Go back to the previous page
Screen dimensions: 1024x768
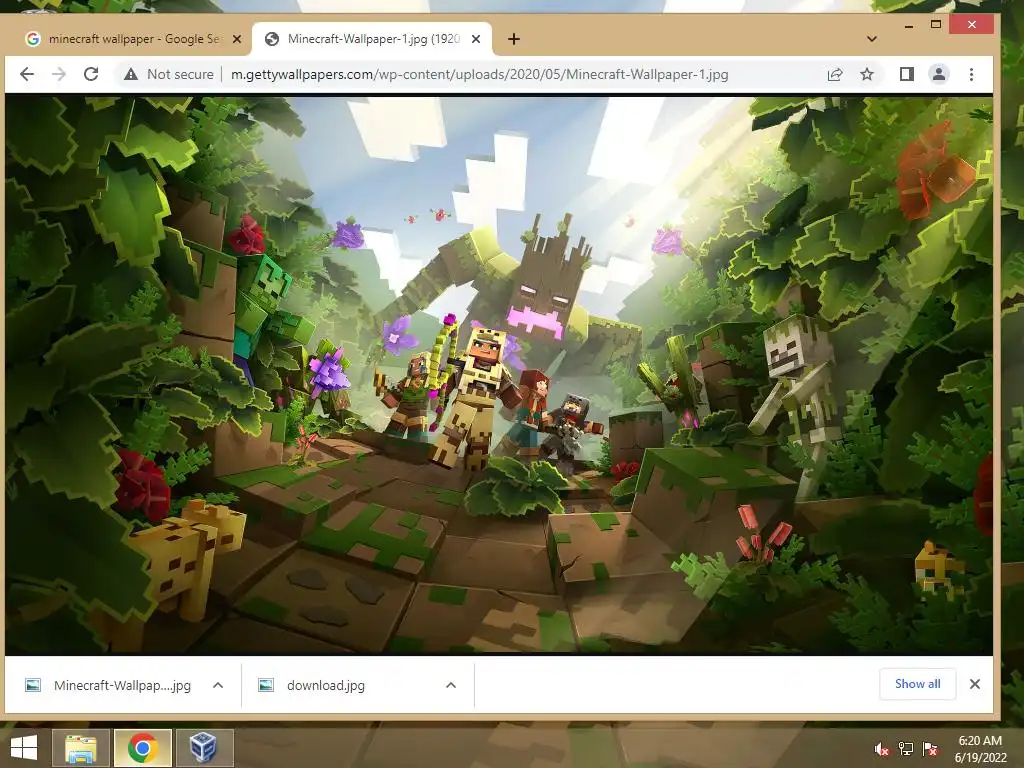[x=27, y=74]
